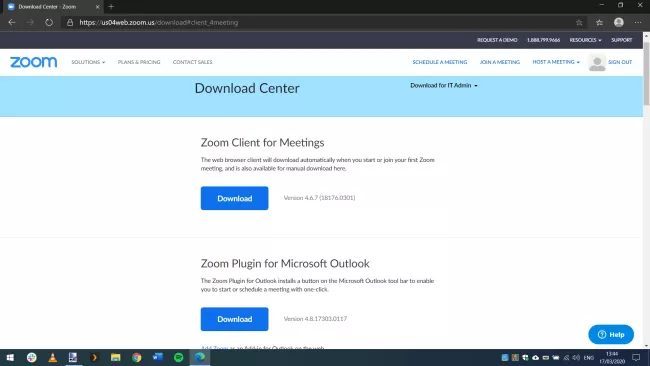Open the browser profile avatar icon
This screenshot has width=650, height=366.
point(619,22)
